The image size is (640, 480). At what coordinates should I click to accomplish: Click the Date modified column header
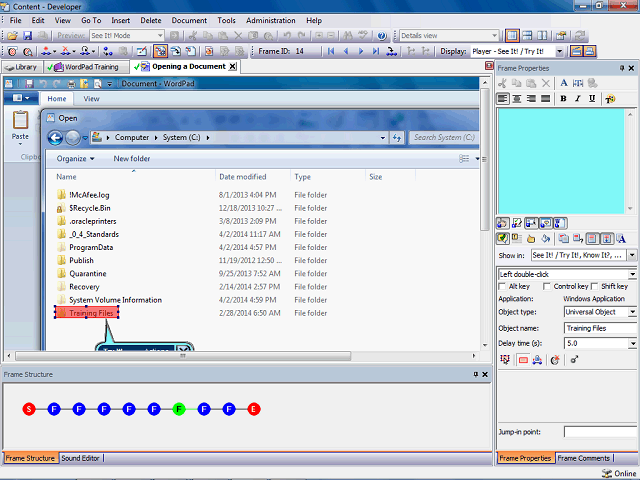[x=243, y=177]
